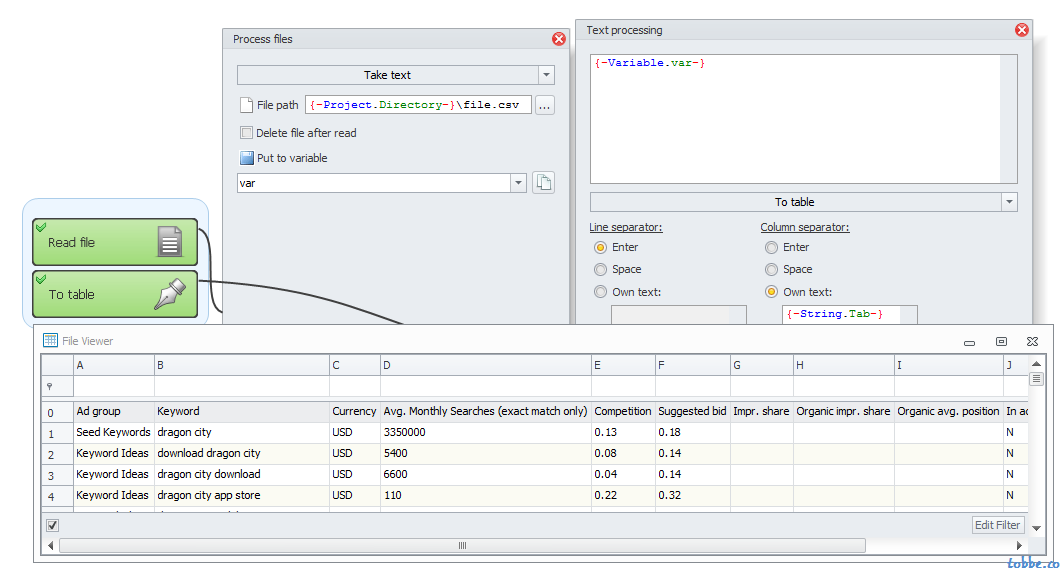Click the 'dragon city' keyword cell
Screen dimensions: 1064x575
(242, 432)
